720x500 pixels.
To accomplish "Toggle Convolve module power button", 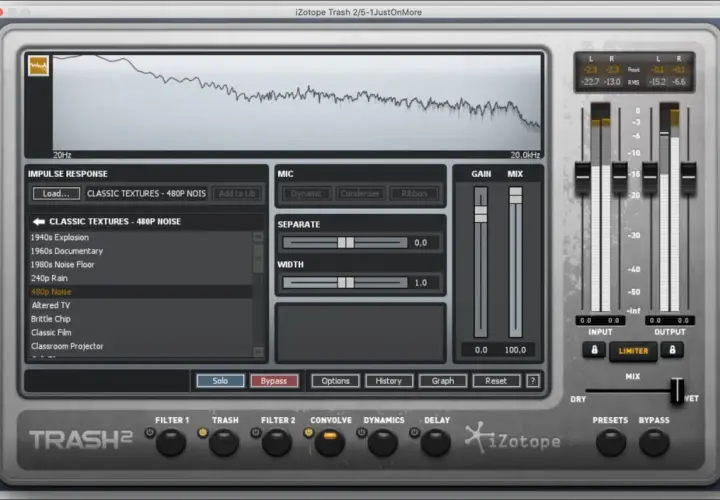I will tap(309, 433).
